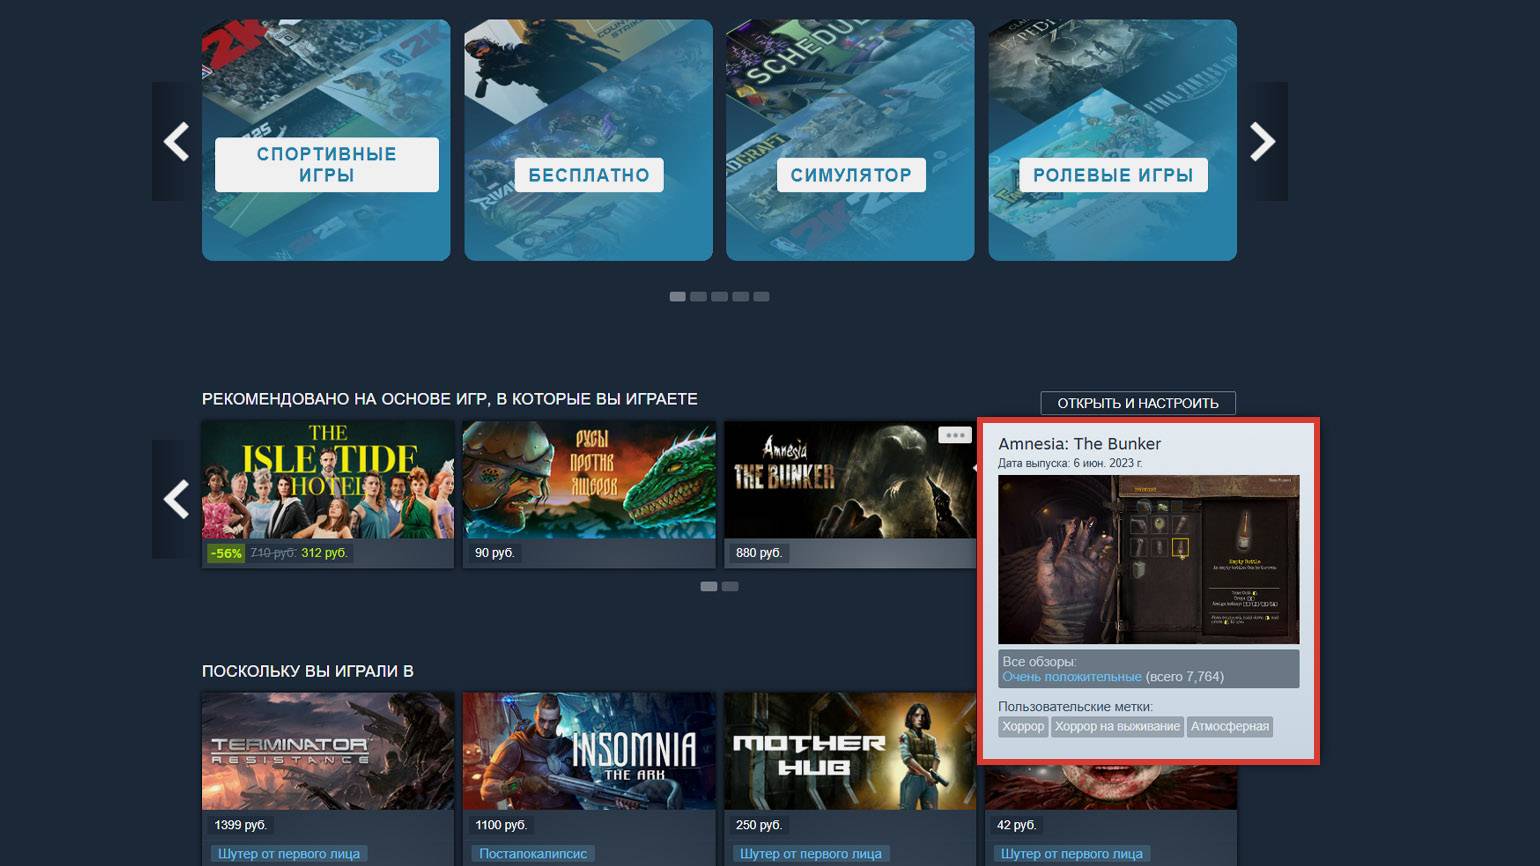Click Шутер от первого лица tag under 42 руб. game
1540x866 pixels.
click(1072, 854)
